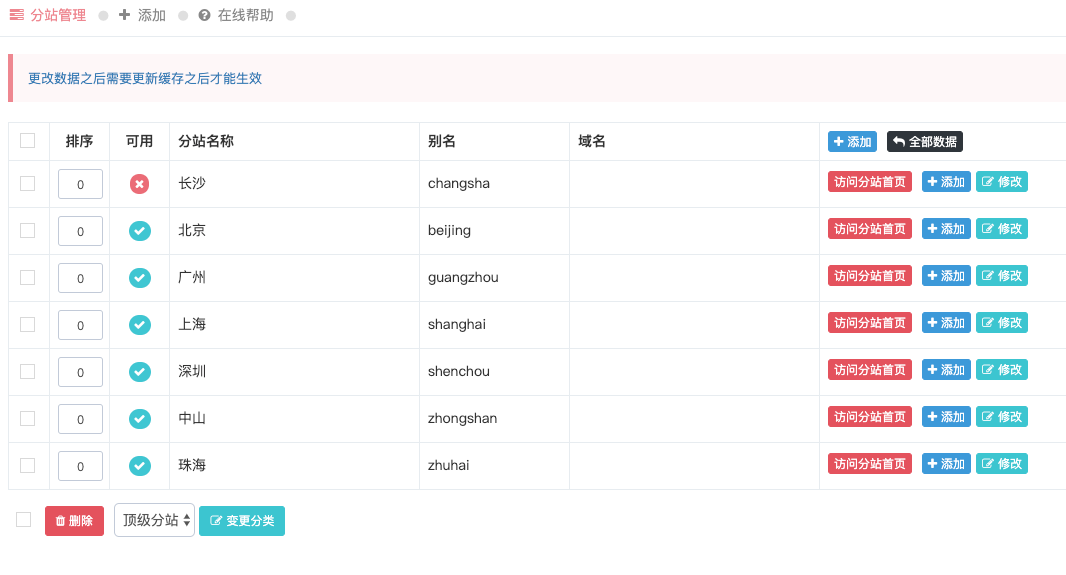
Task: Tick the checkbox for the 长沙 row
Action: pyautogui.click(x=27, y=184)
